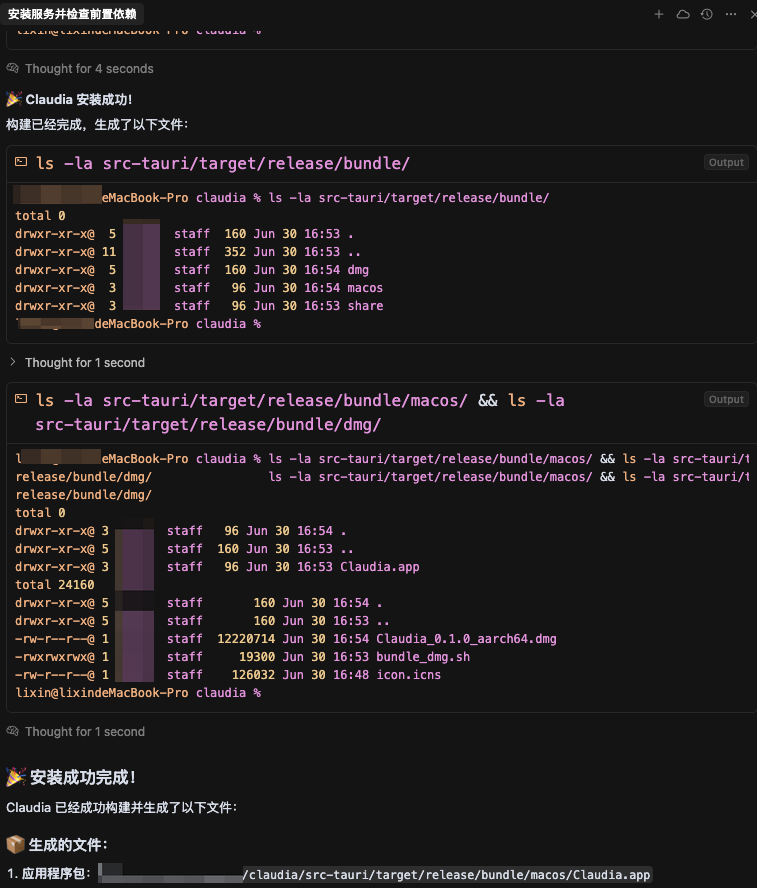Click the 'share' directory row in listing
Screen dimensions: 757x888
click(x=199, y=306)
